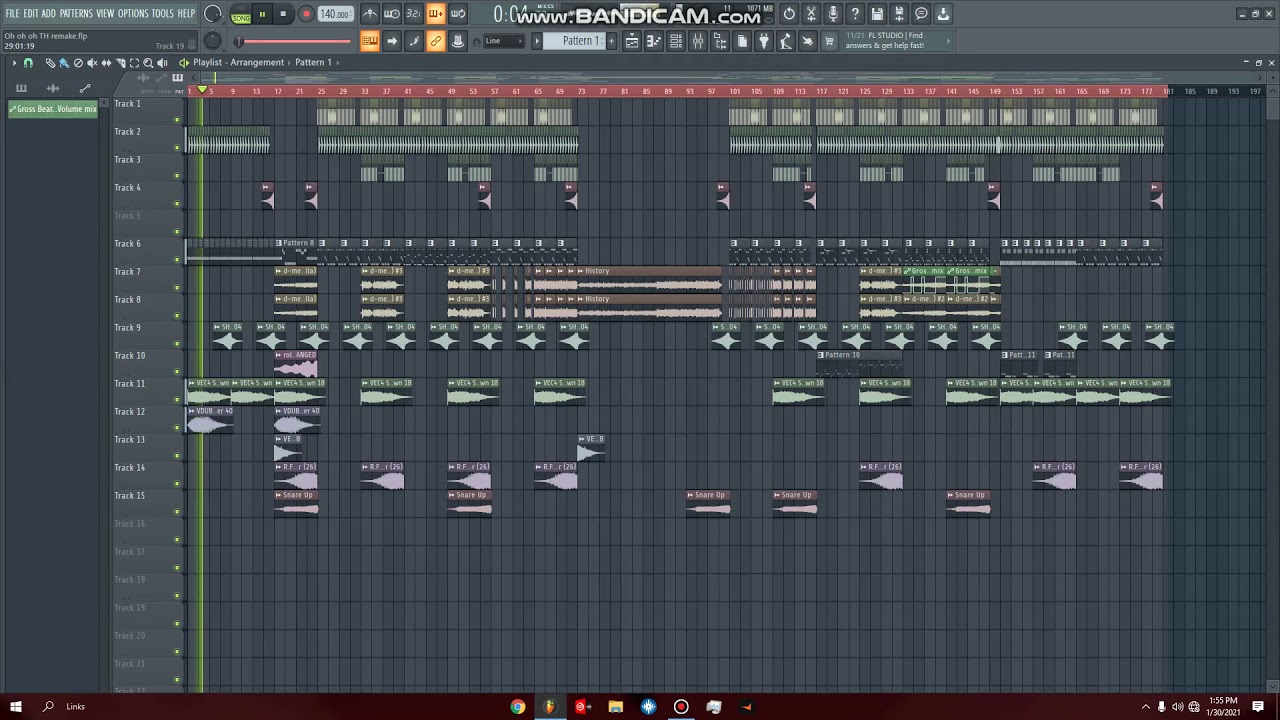Open the Channel rack
Image resolution: width=1280 pixels, height=720 pixels.
pos(676,41)
